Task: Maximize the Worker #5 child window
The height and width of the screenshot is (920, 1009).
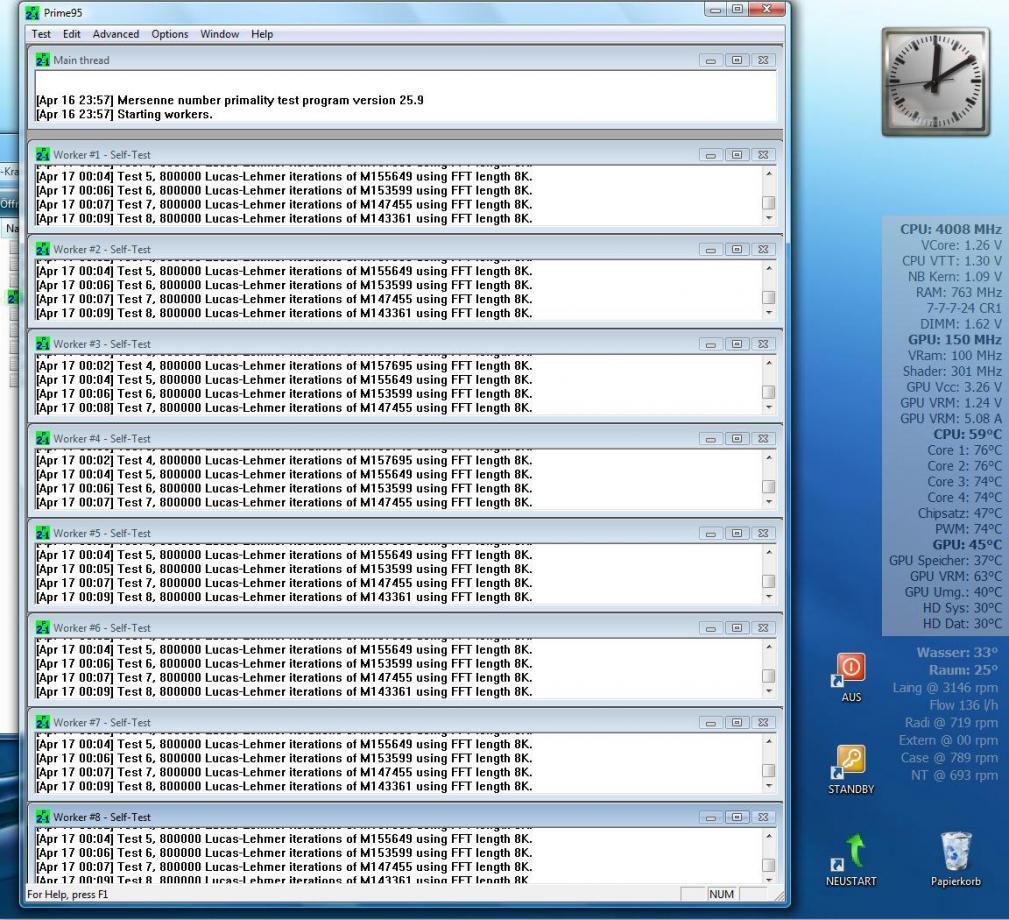Action: pos(737,533)
